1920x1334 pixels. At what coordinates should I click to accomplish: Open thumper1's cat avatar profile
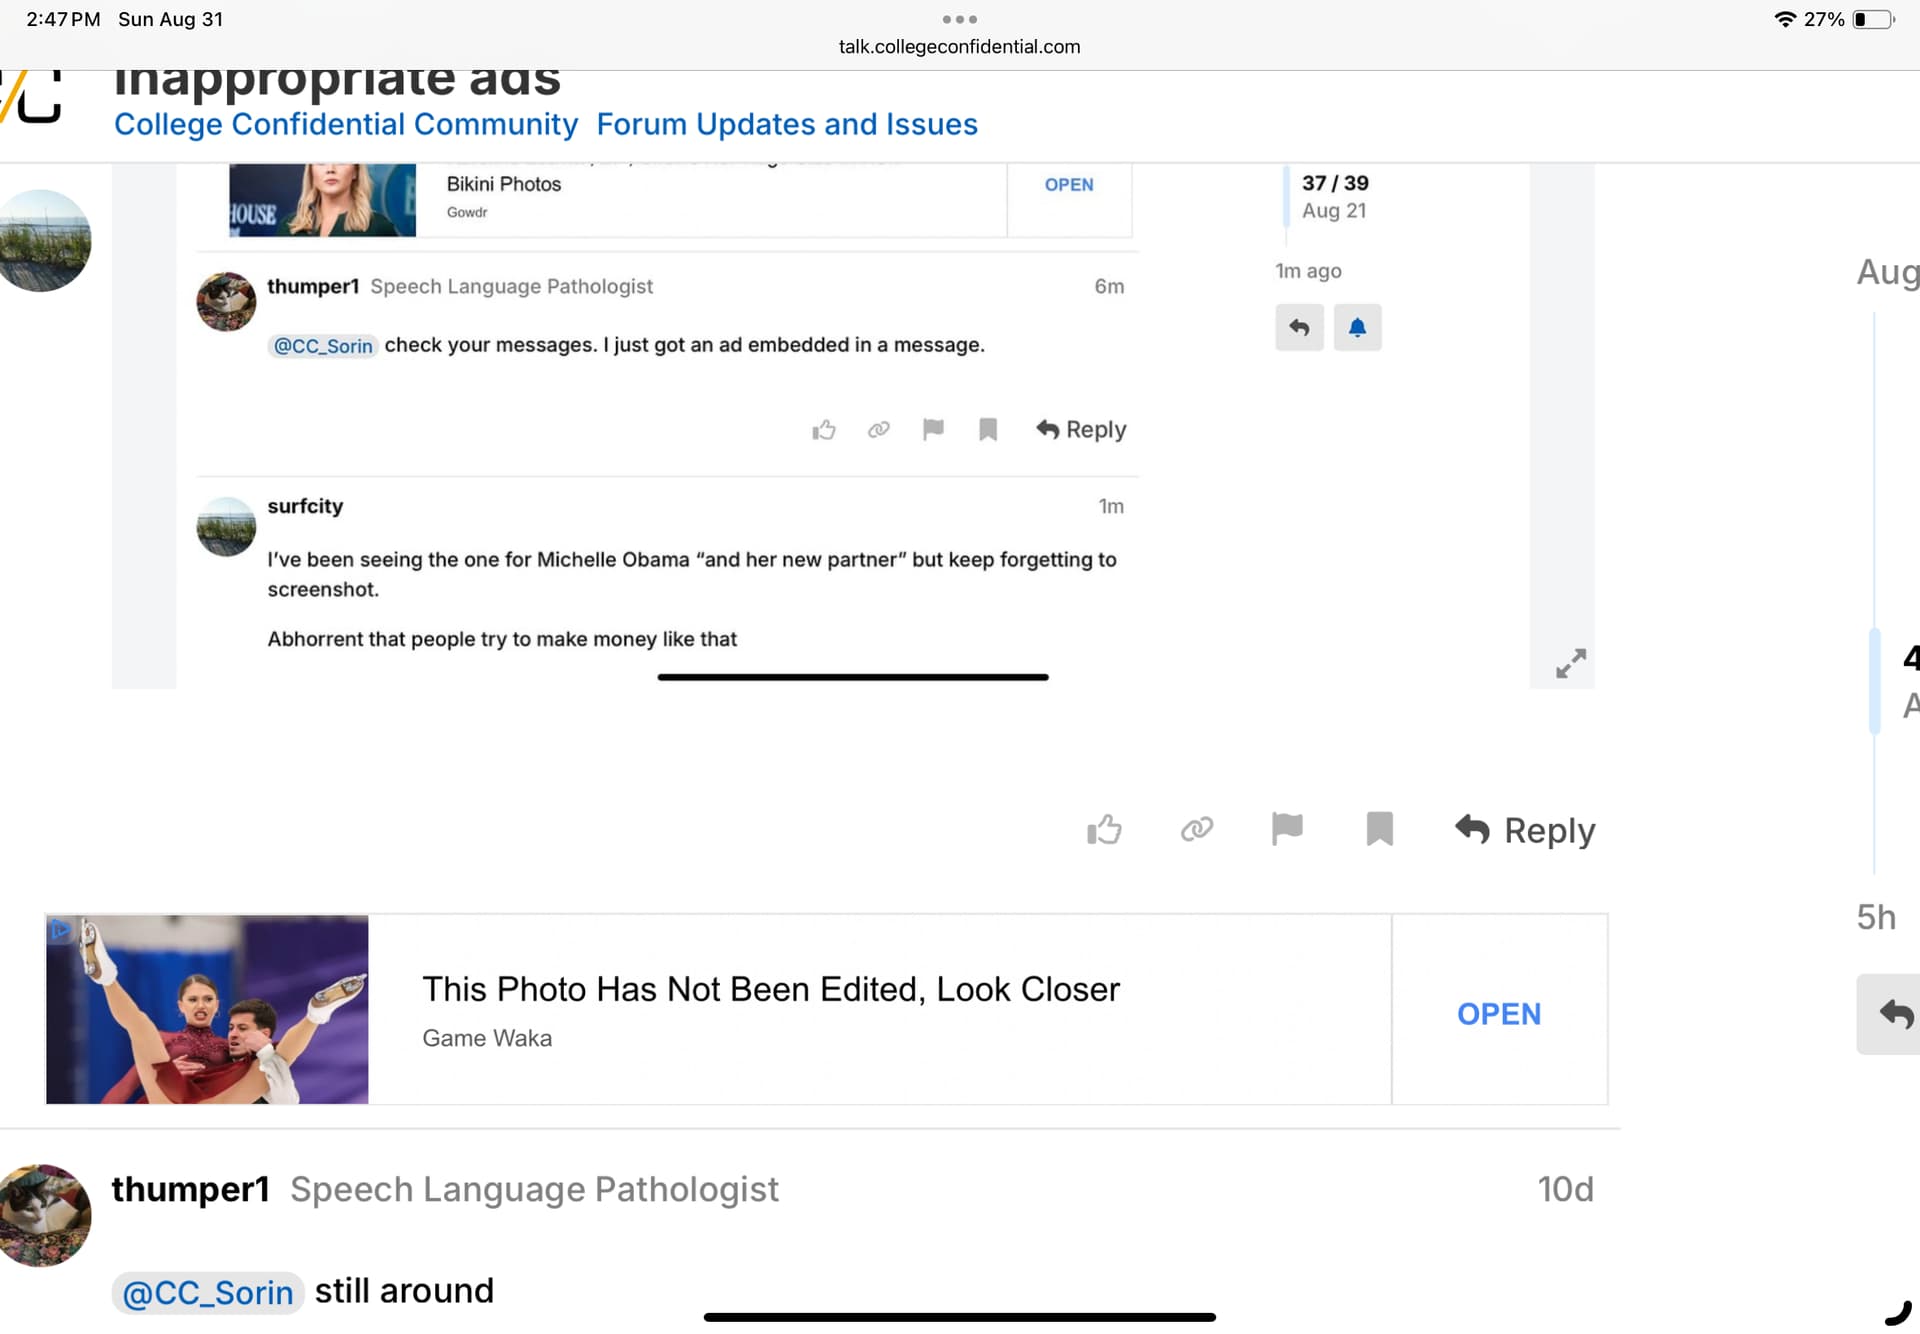pos(44,1215)
